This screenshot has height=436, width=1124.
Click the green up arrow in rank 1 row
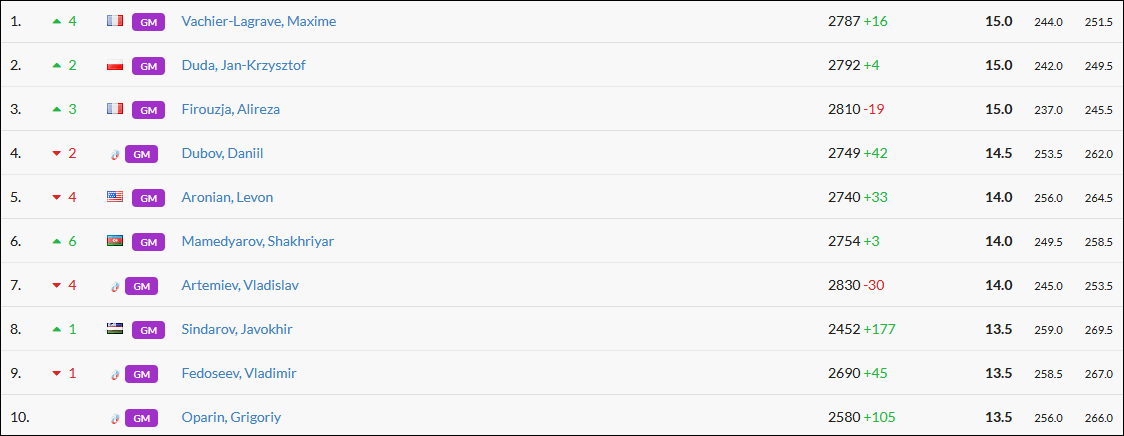coord(56,21)
